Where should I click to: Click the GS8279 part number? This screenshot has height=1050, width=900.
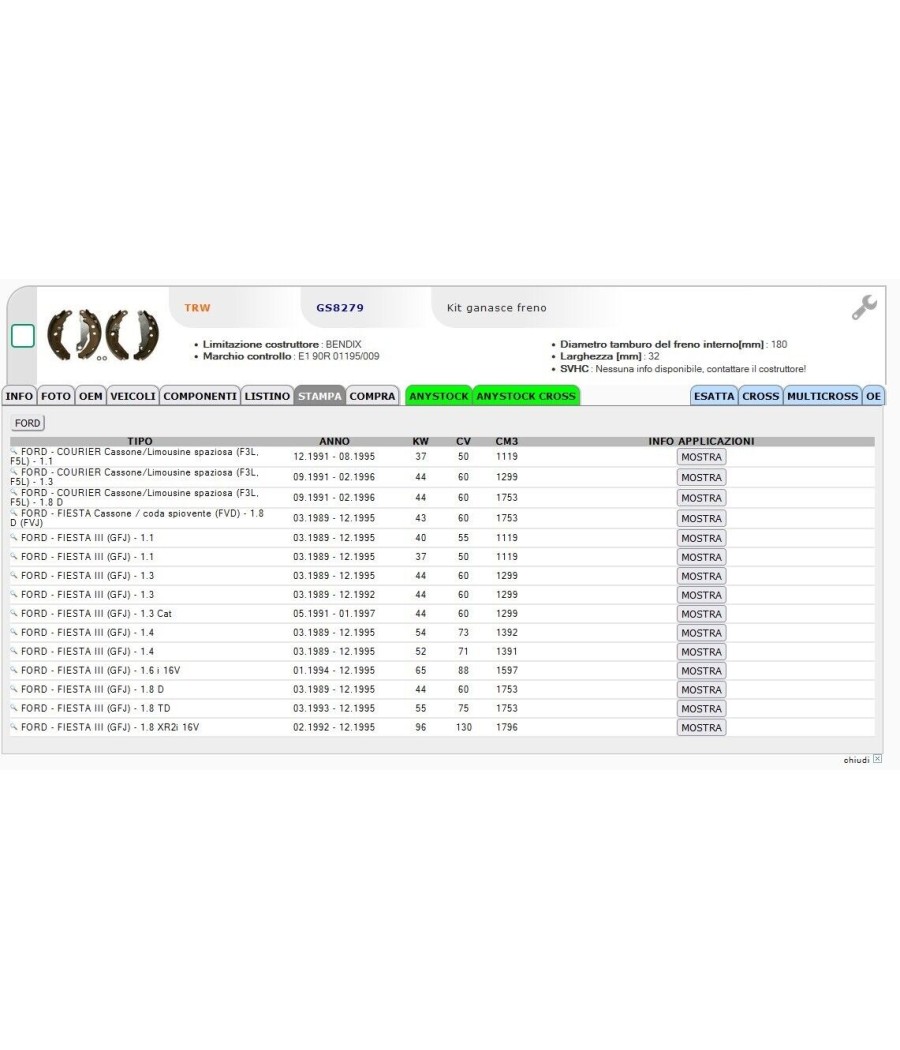coord(340,308)
